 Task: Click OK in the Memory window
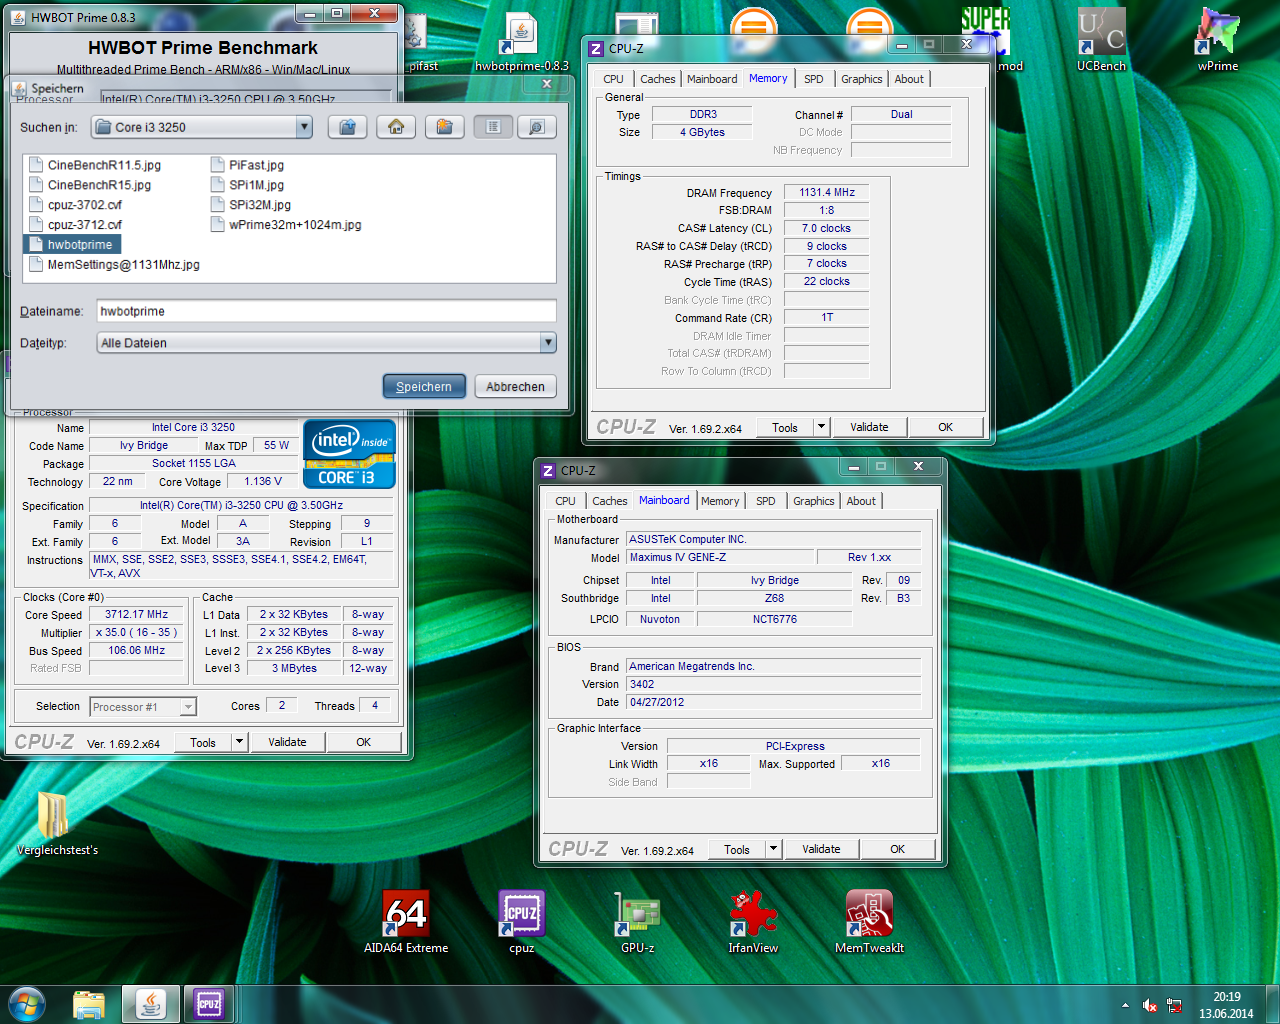click(946, 427)
